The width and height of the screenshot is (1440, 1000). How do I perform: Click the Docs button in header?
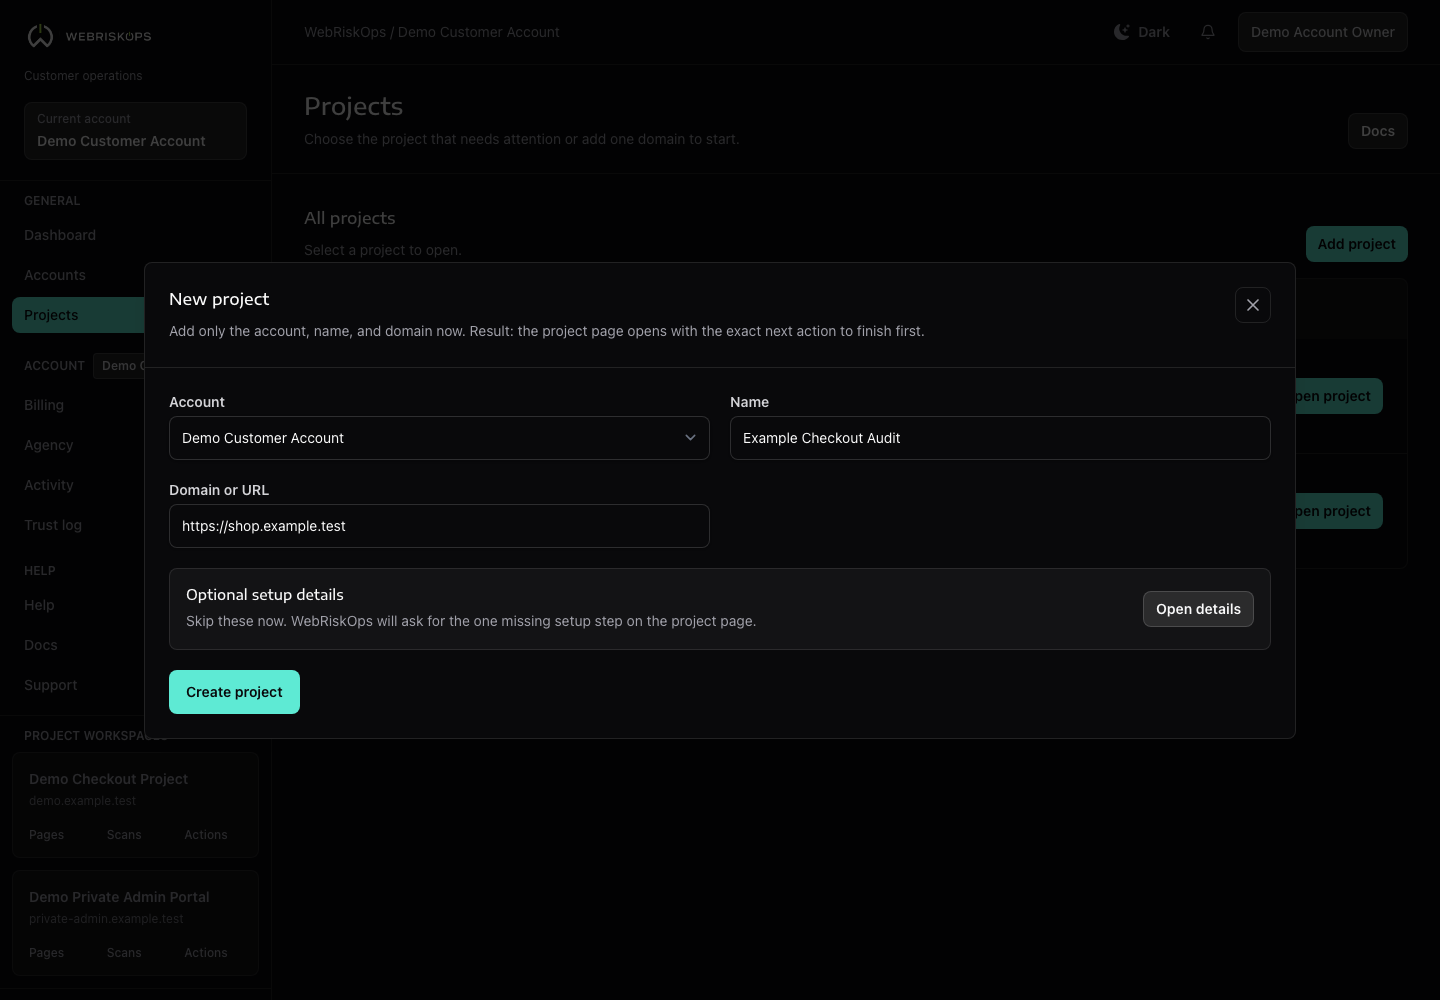[x=1377, y=131]
